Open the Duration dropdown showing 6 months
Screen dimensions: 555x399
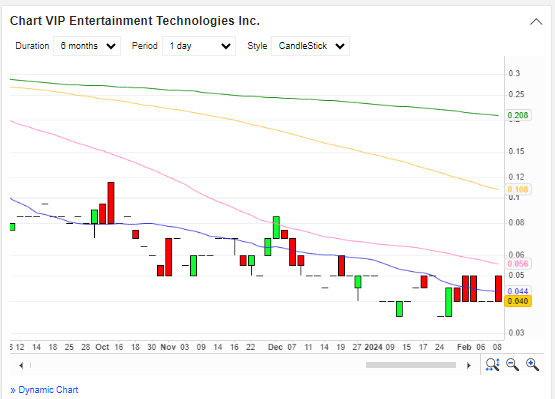point(87,46)
